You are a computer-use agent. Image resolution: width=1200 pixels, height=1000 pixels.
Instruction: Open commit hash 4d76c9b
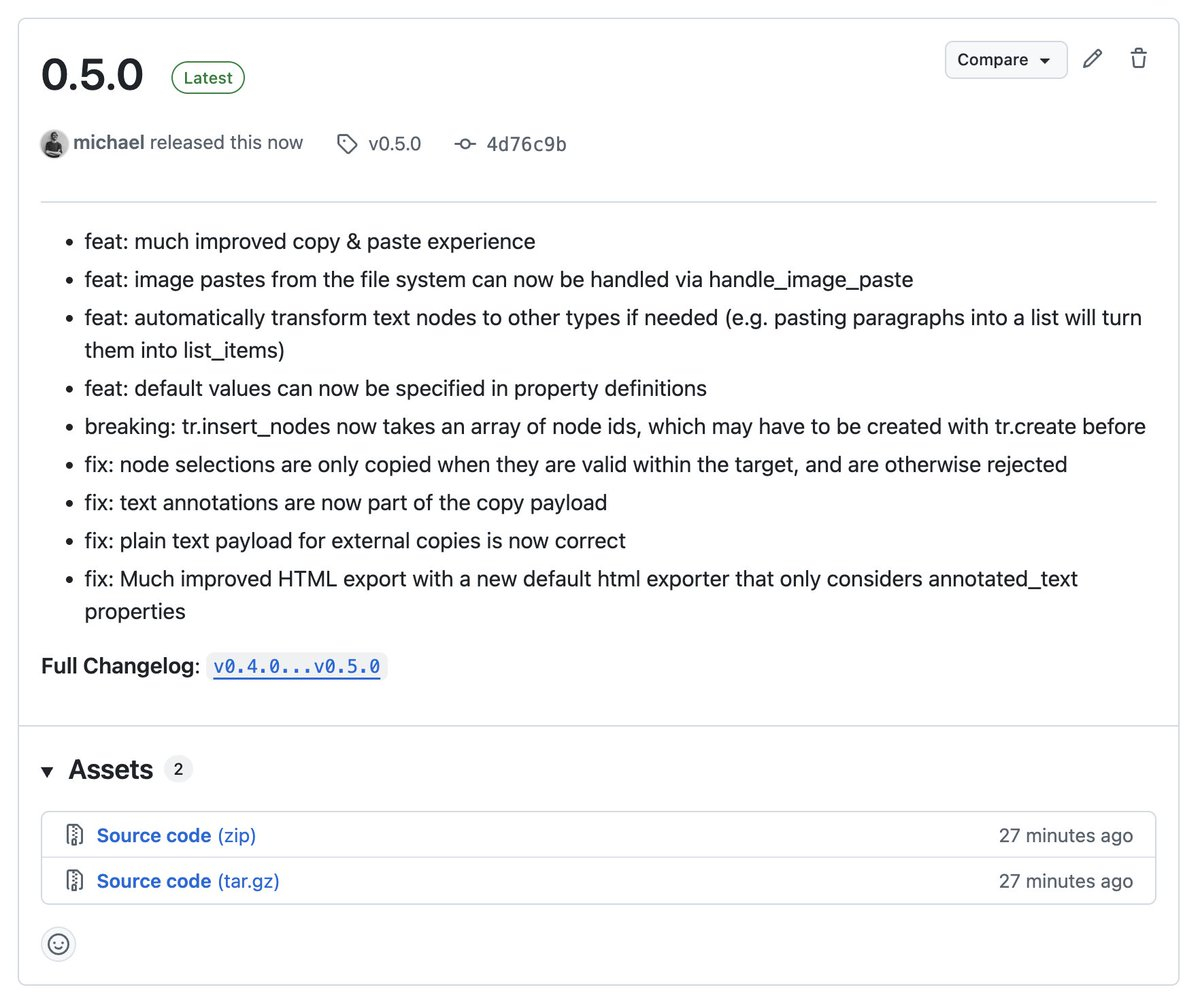point(526,144)
